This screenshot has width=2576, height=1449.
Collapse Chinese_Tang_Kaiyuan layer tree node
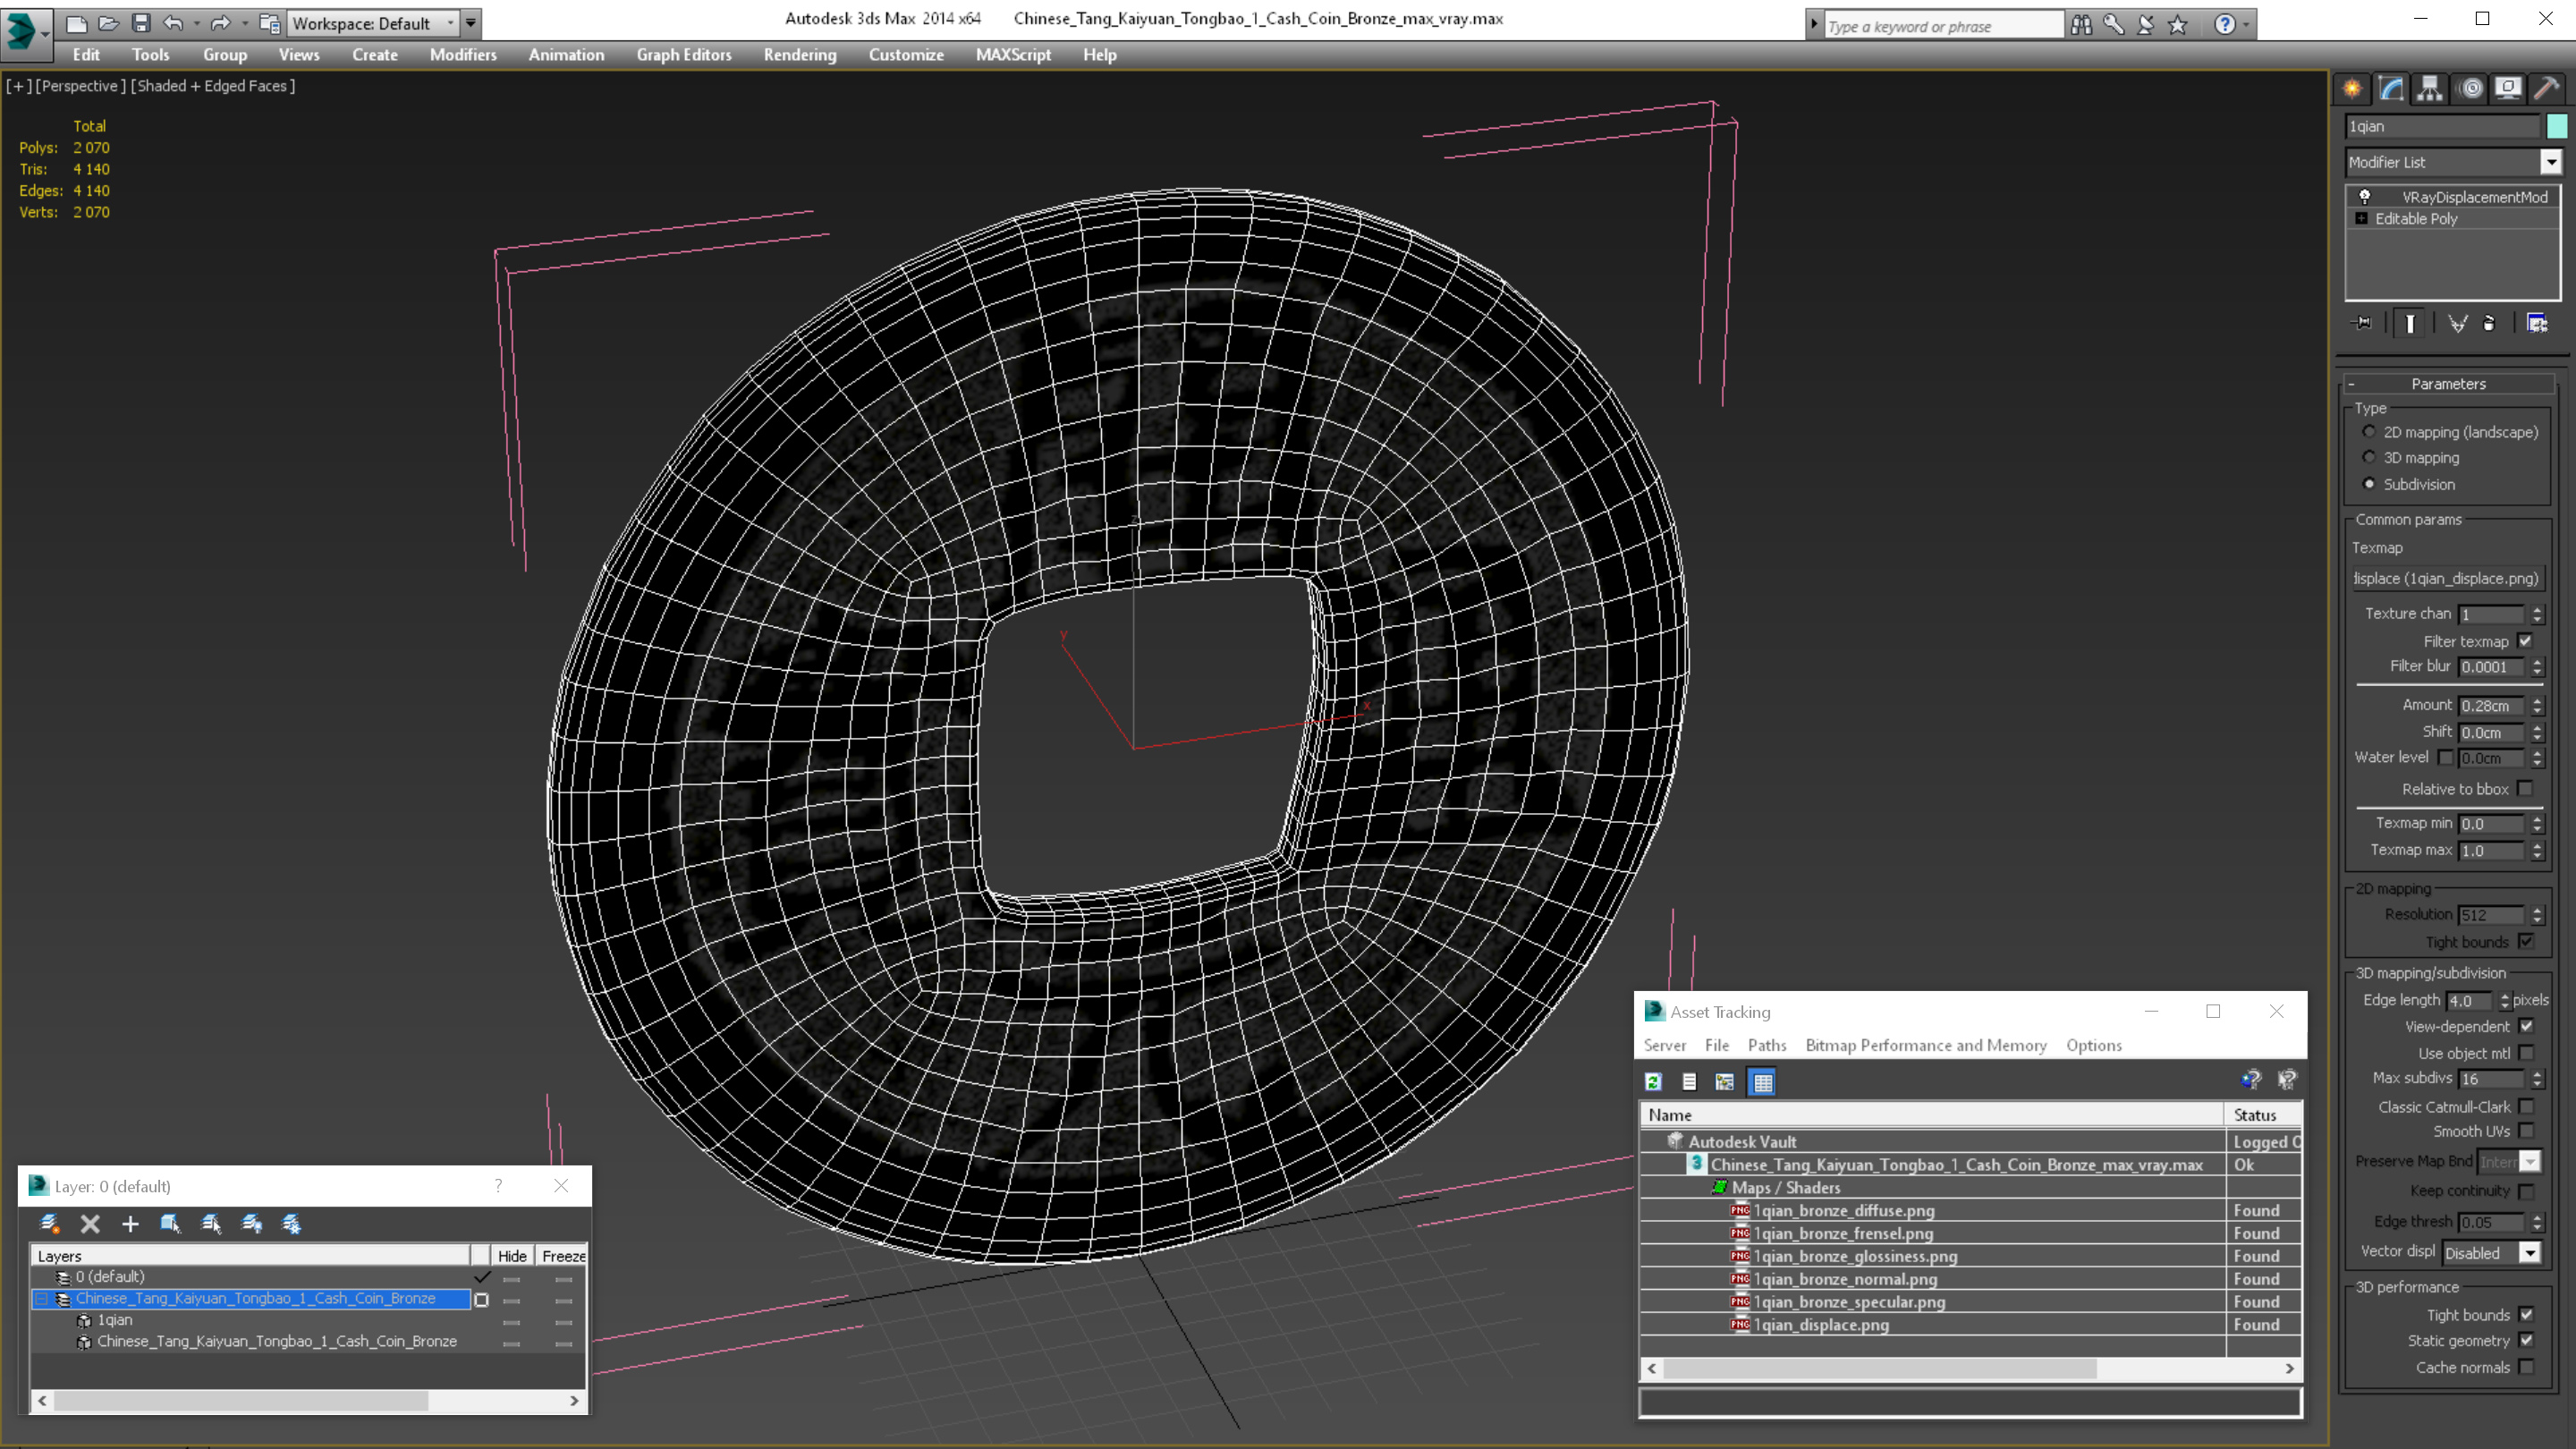tap(42, 1298)
